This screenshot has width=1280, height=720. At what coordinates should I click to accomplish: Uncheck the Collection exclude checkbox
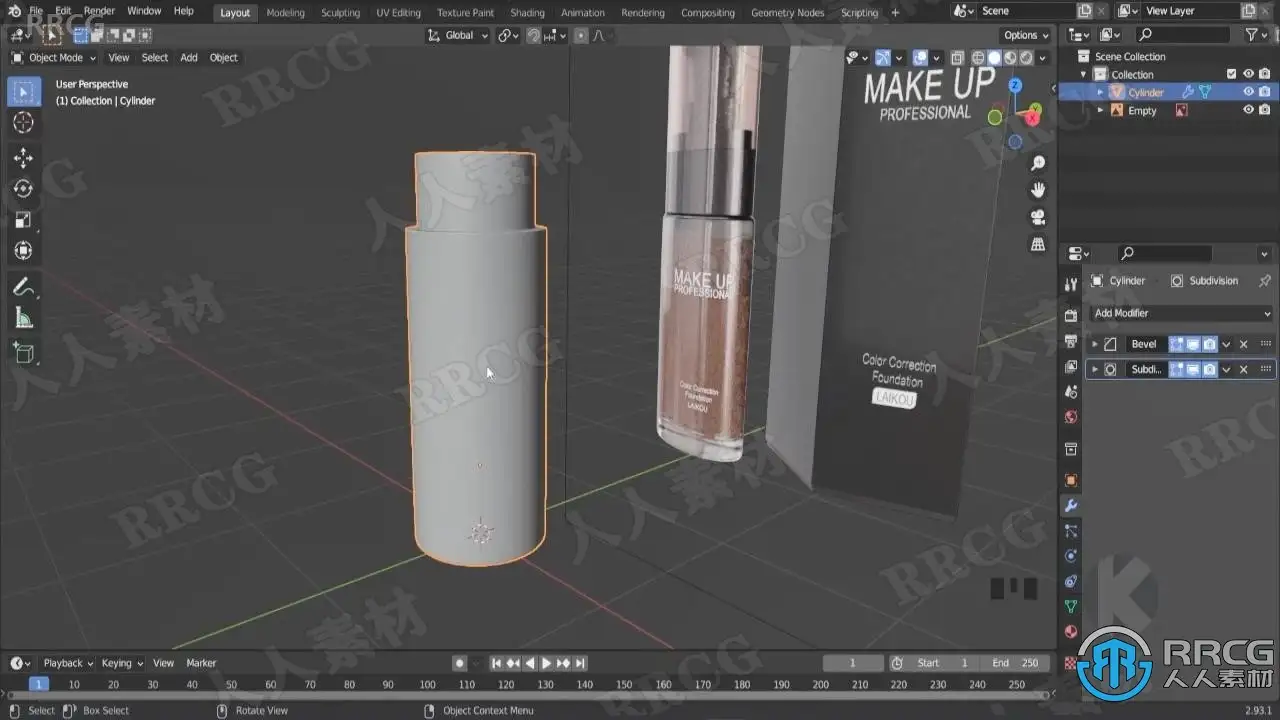coord(1232,74)
